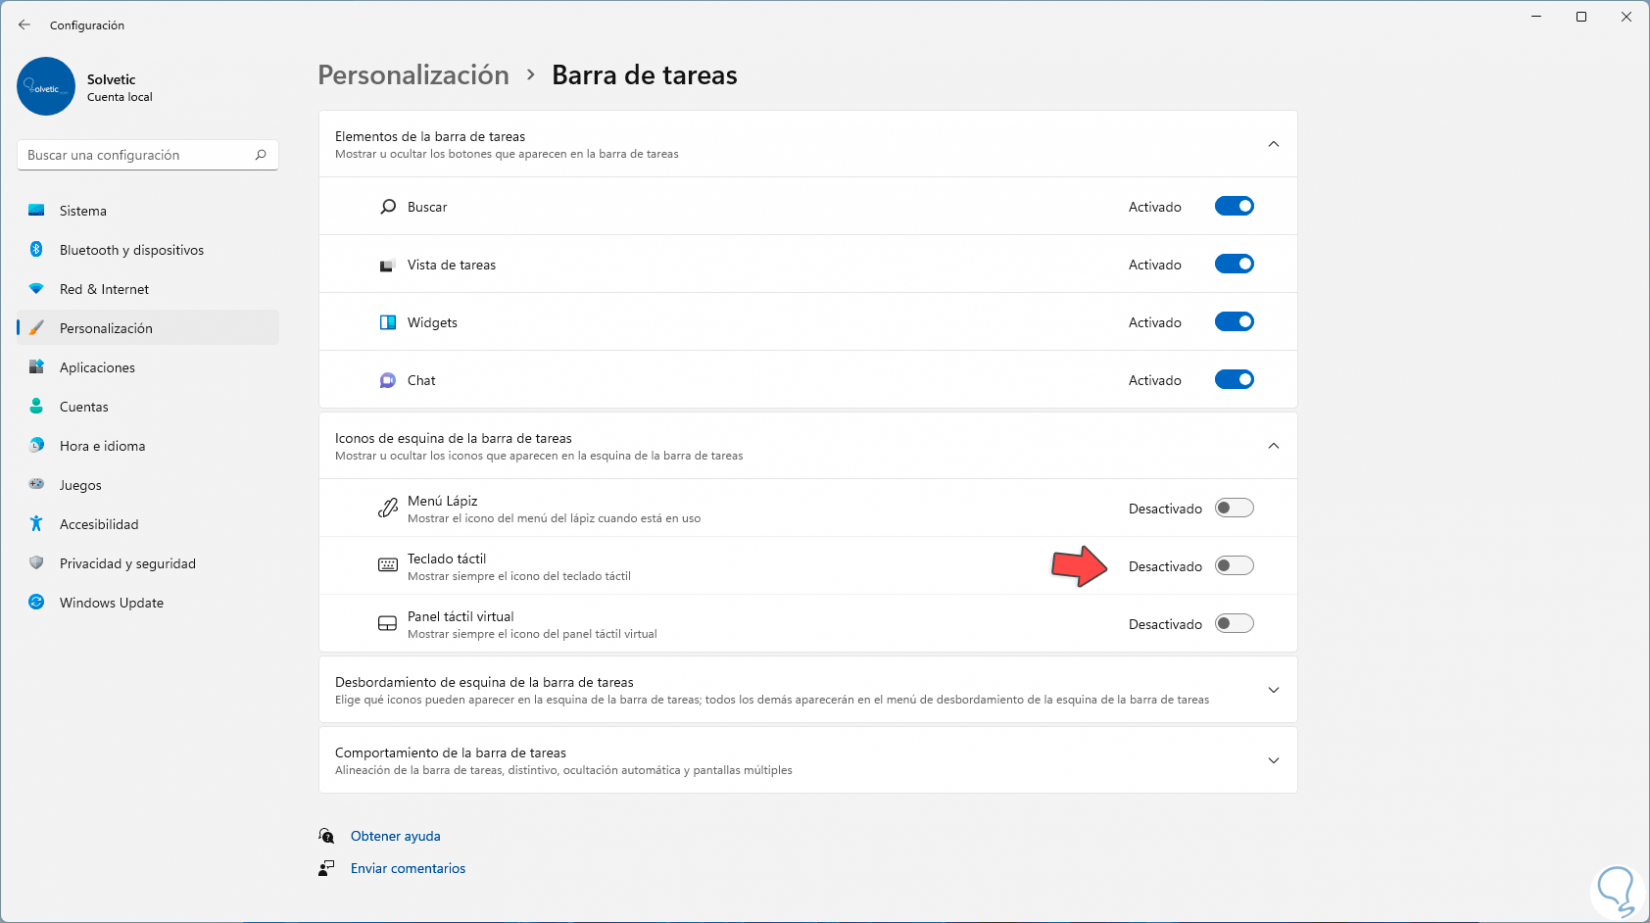Open Bluetooth y dispositivos category

[148, 250]
